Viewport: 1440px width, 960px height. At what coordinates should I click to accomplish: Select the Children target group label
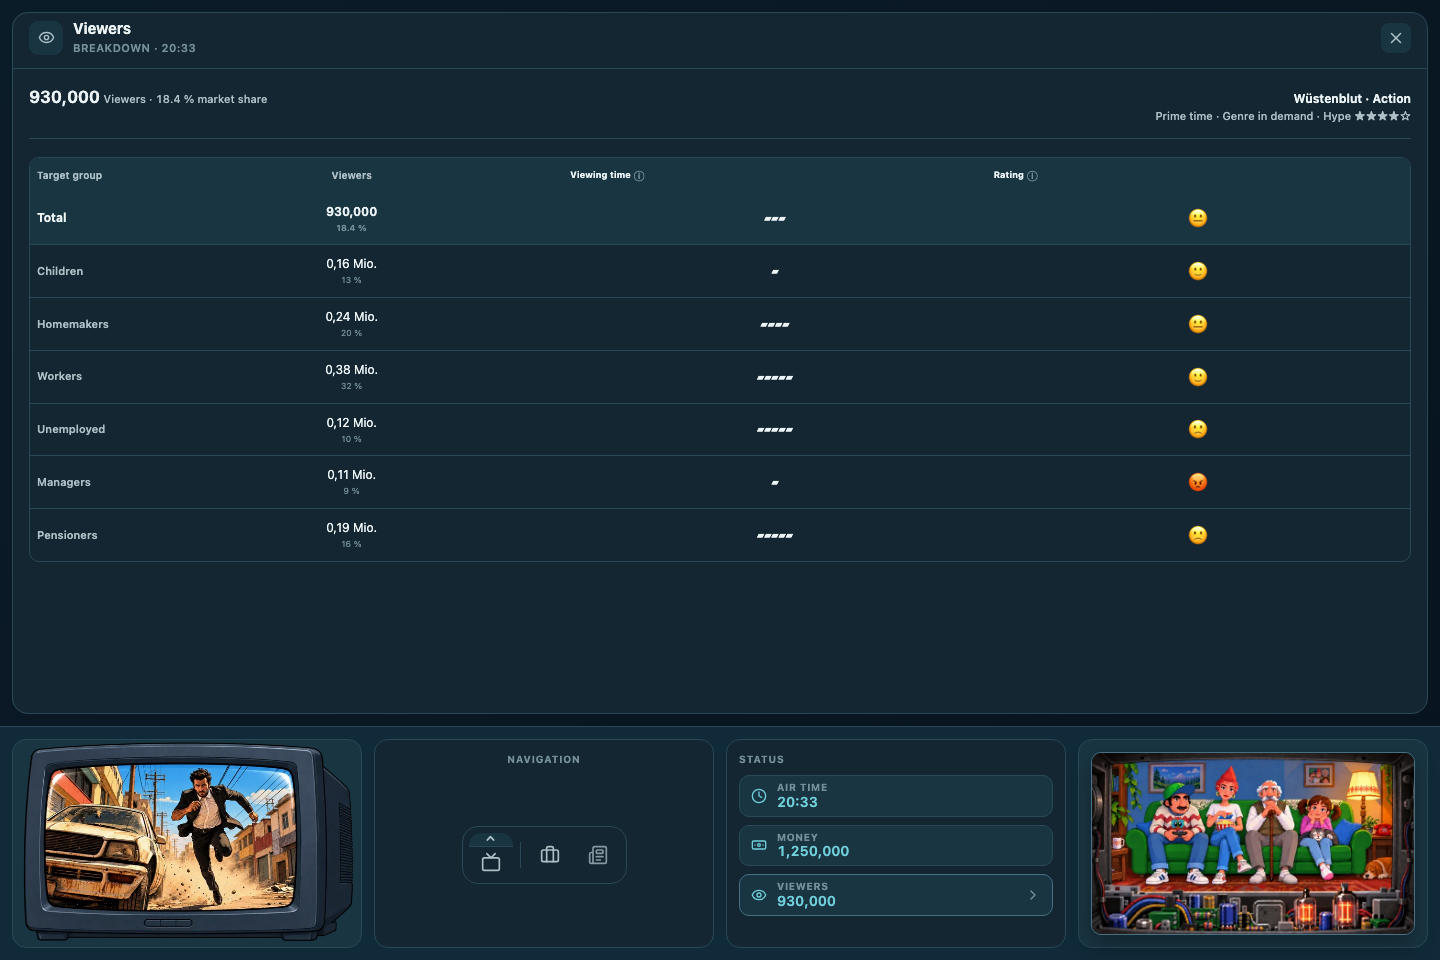60,271
